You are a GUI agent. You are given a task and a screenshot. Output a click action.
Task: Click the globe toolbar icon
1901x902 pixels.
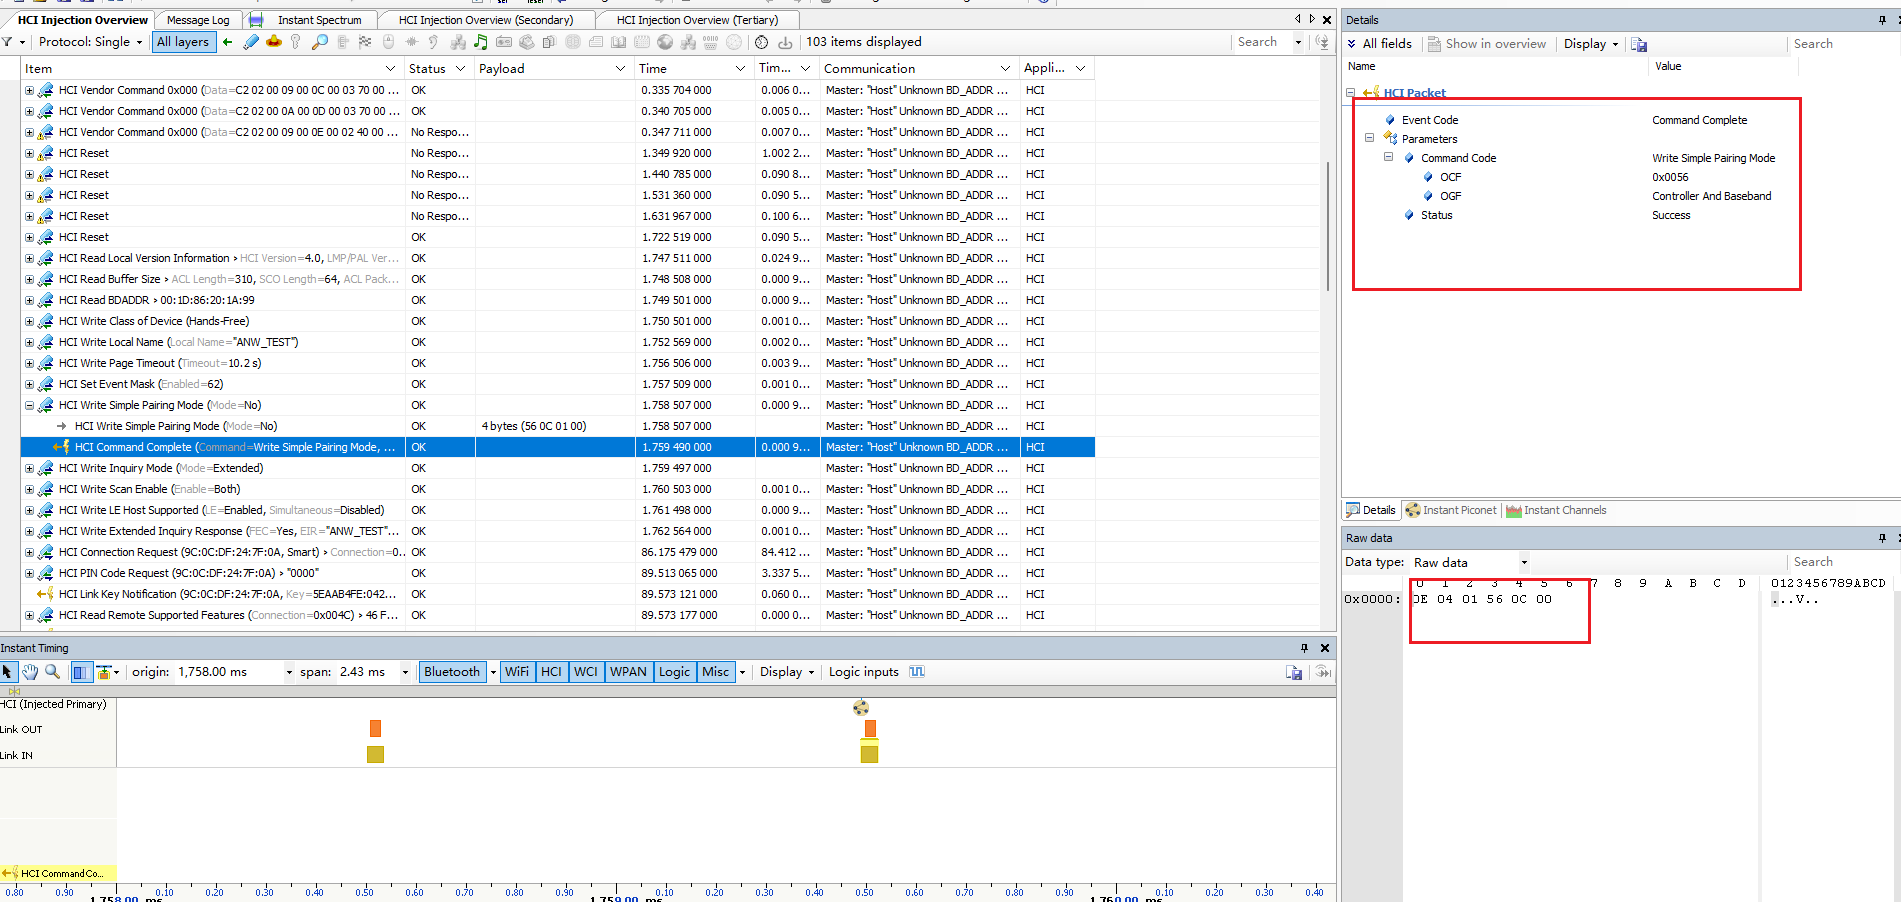tap(665, 42)
